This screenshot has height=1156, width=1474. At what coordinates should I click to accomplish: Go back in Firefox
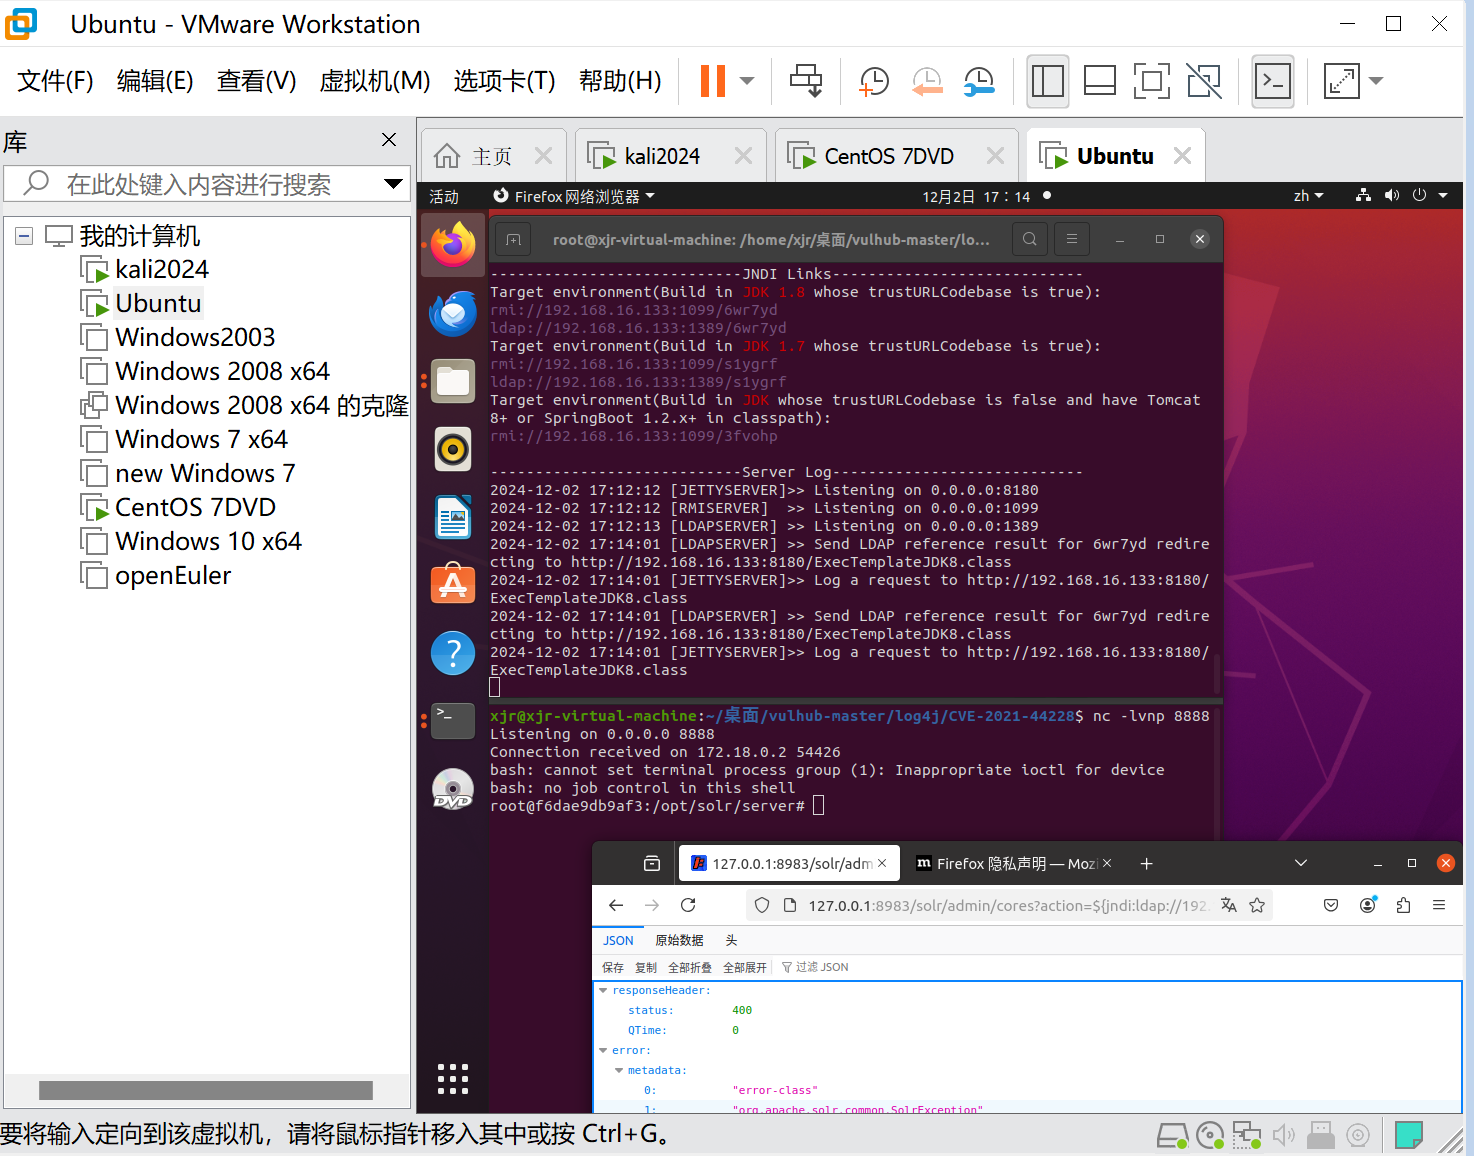616,905
